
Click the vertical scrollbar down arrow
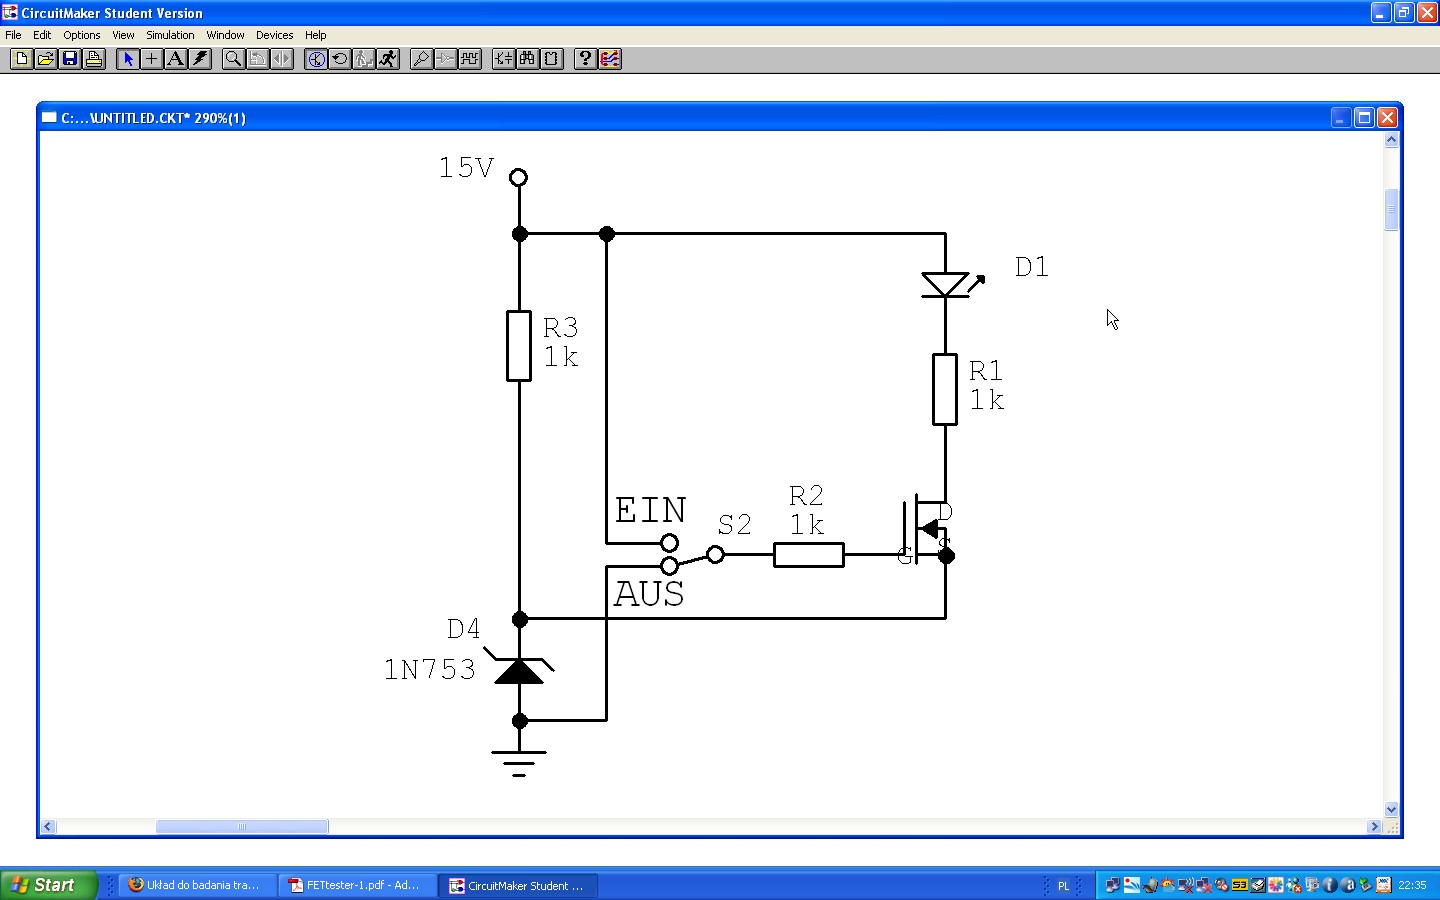tap(1391, 809)
